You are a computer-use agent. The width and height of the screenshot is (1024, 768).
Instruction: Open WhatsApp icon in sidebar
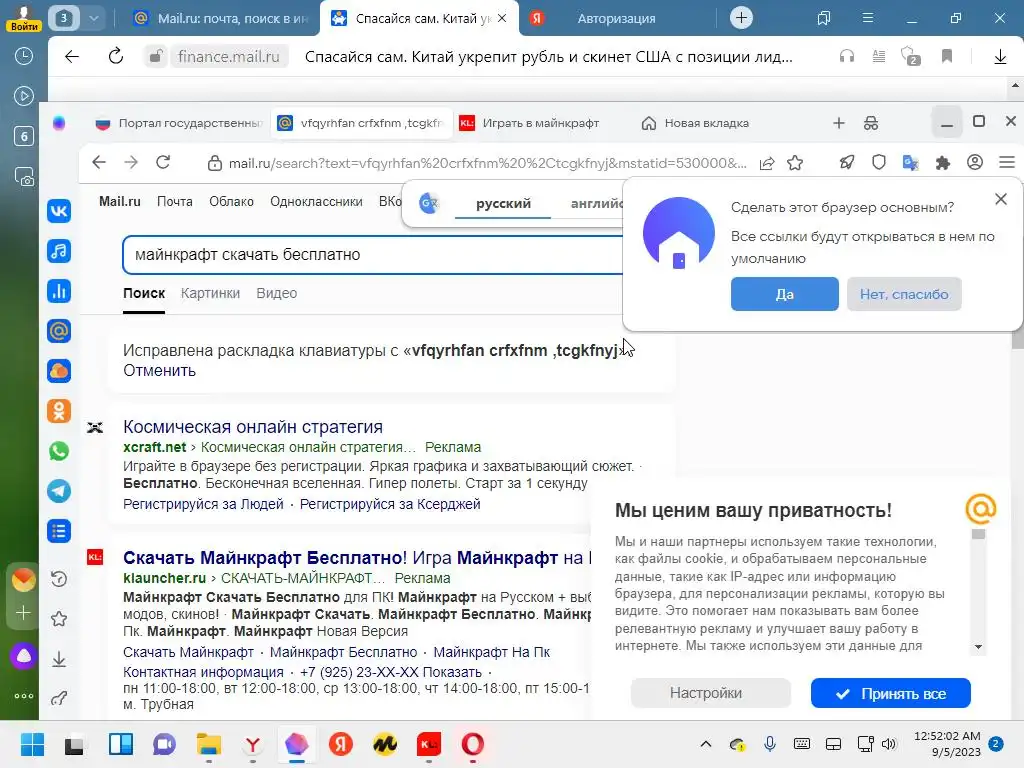pyautogui.click(x=59, y=451)
